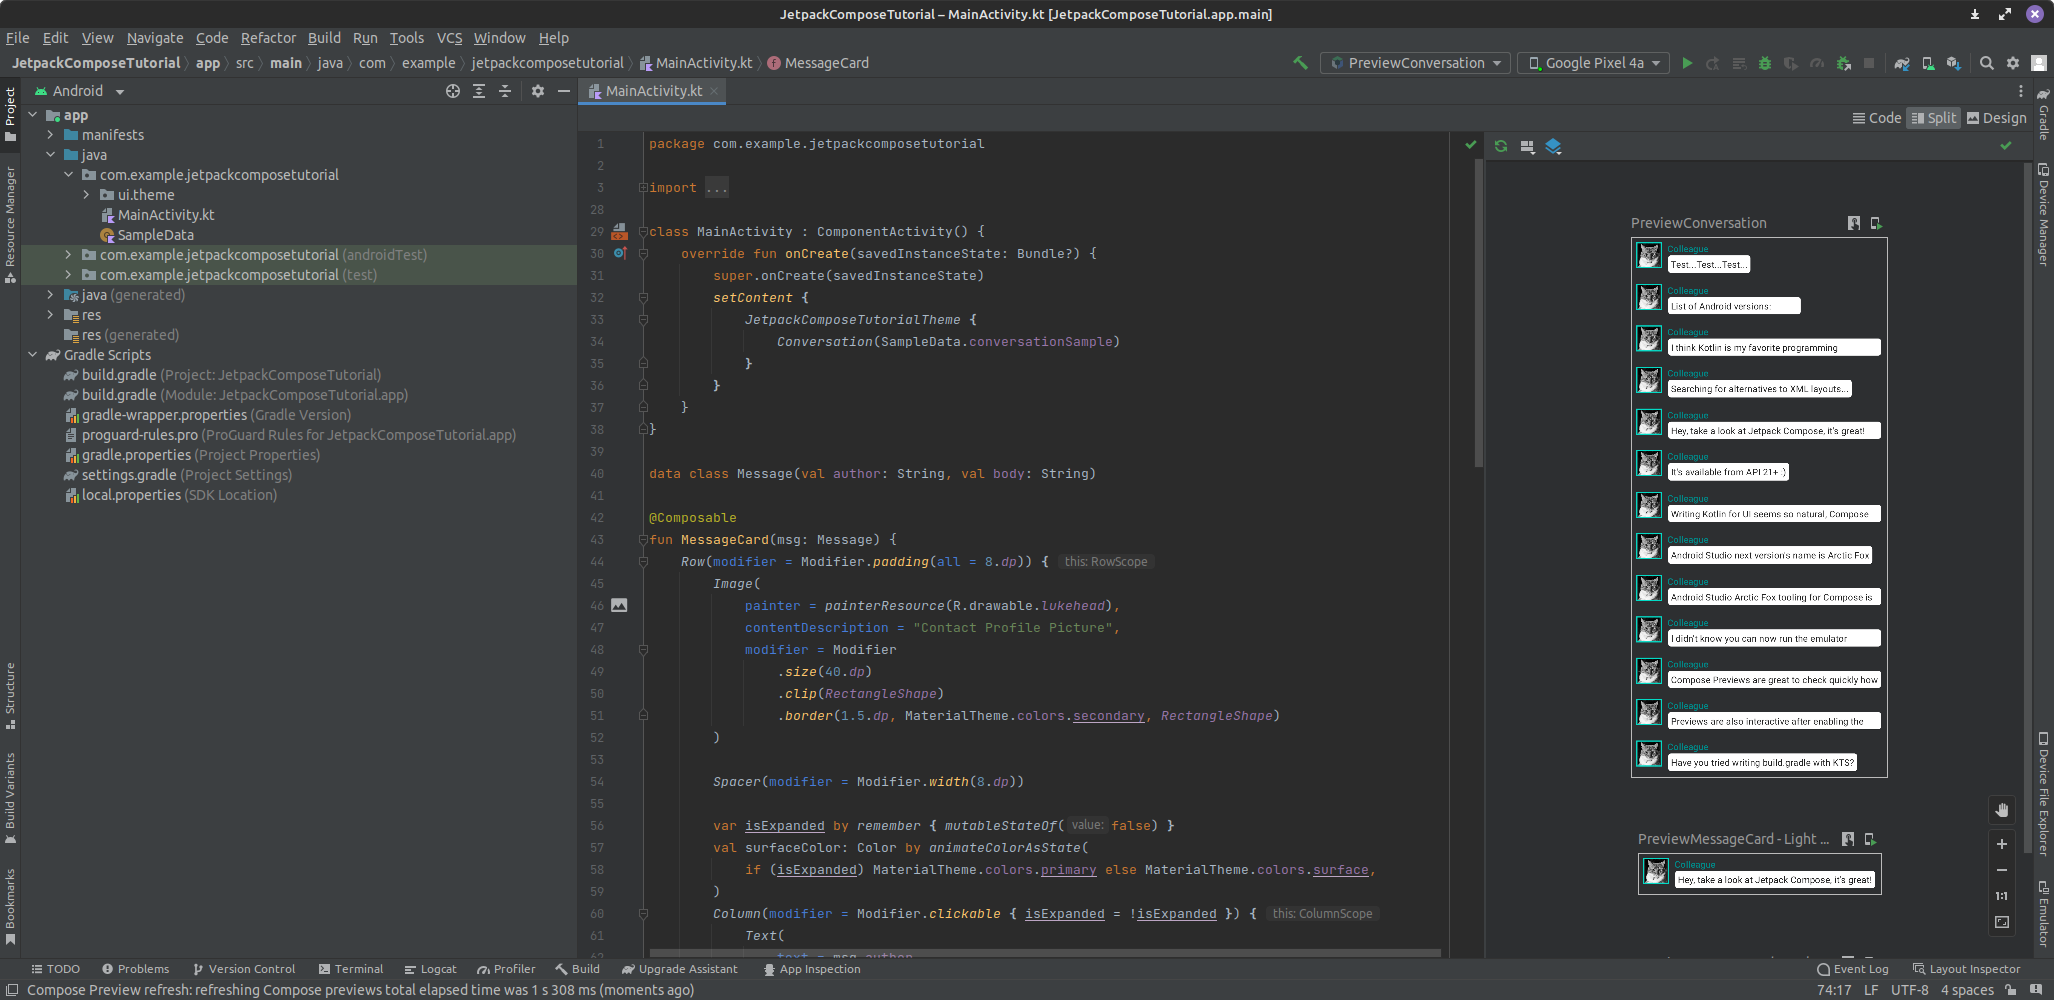This screenshot has height=1000, width=2054.
Task: Start debugging with the green bug icon
Action: click(1765, 63)
